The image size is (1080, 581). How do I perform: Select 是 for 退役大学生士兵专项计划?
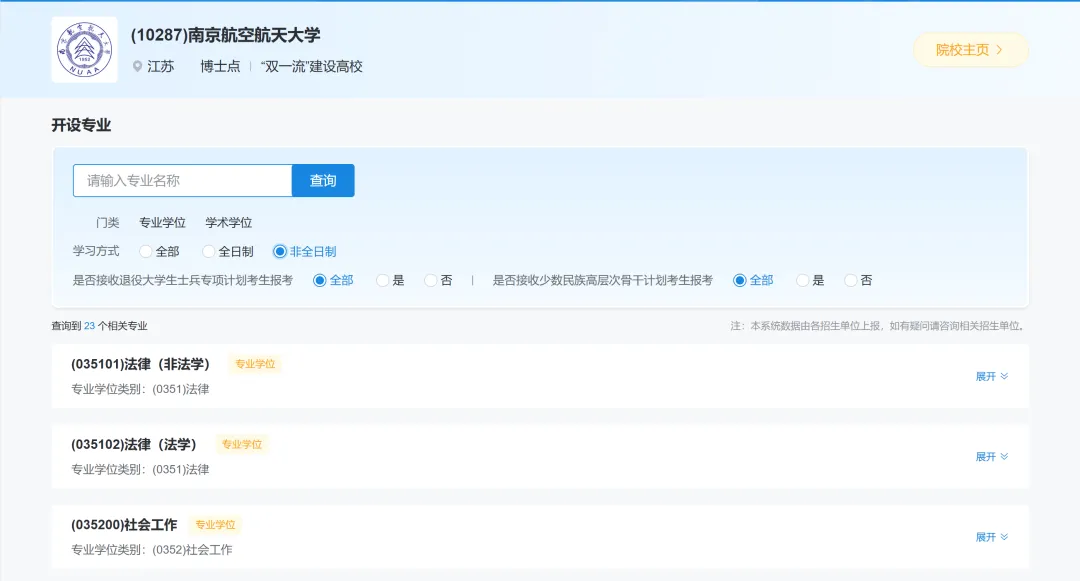pos(390,280)
